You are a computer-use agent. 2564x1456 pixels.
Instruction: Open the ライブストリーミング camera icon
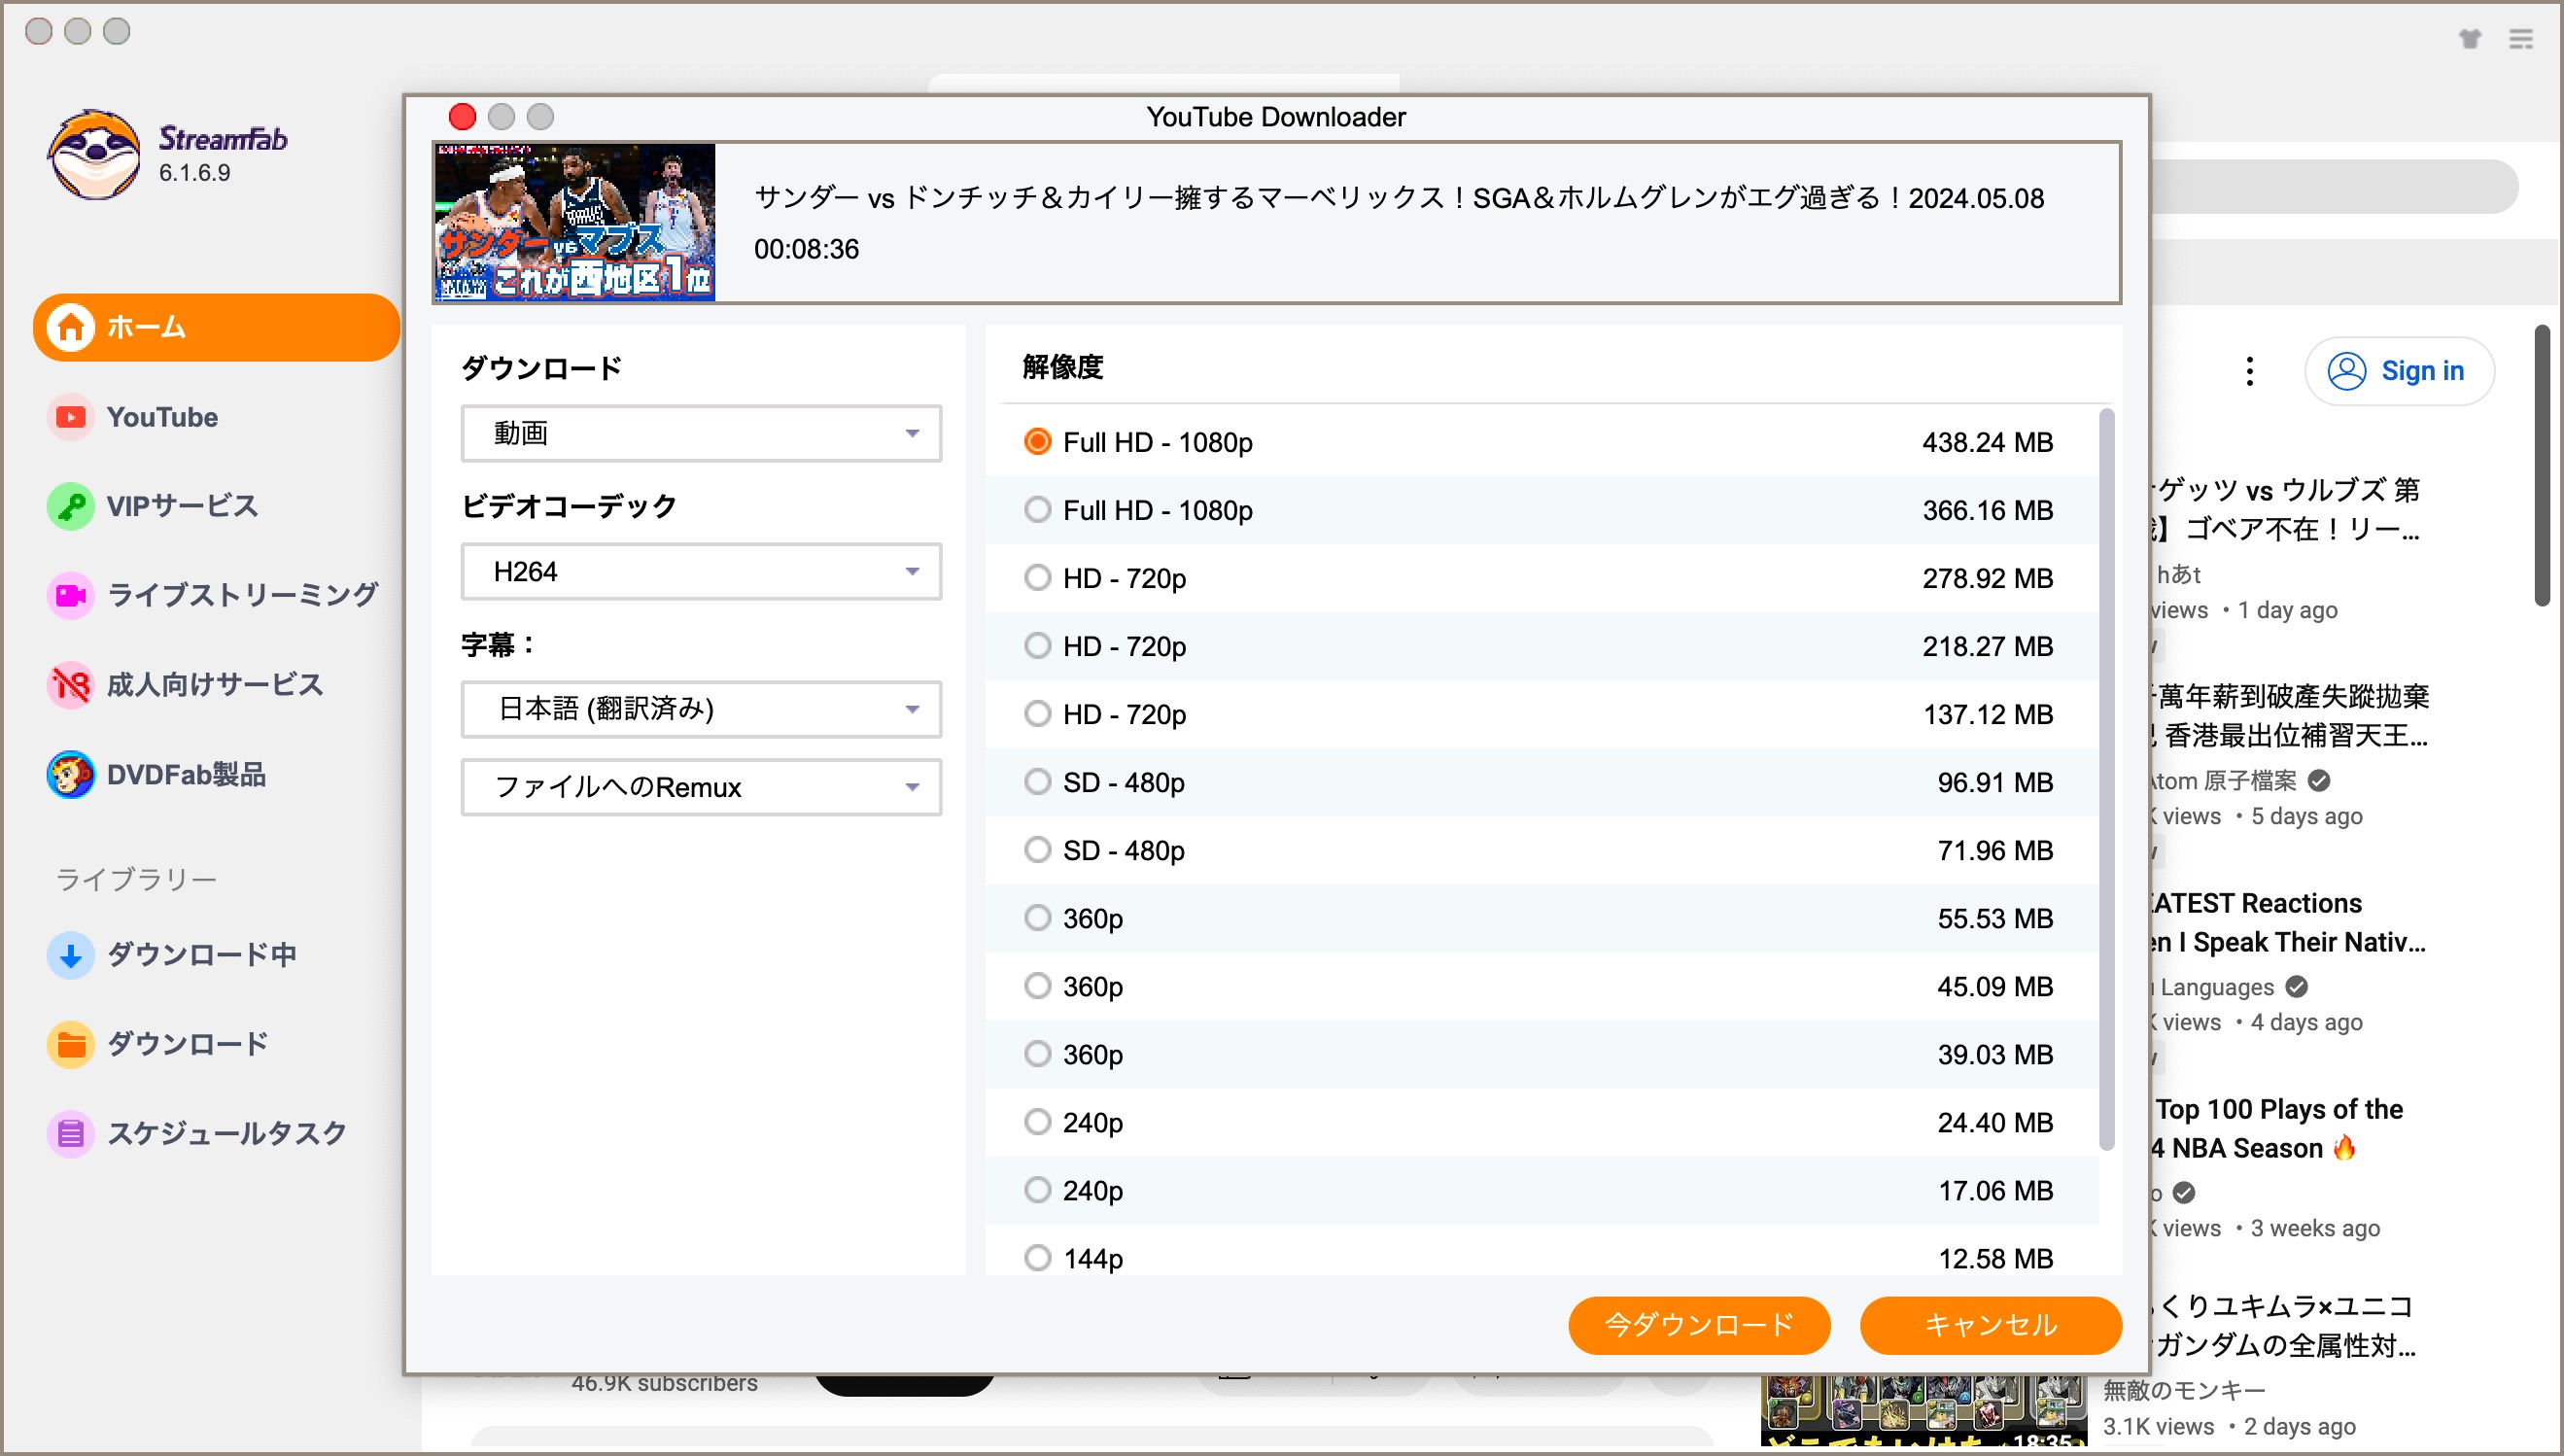click(70, 596)
